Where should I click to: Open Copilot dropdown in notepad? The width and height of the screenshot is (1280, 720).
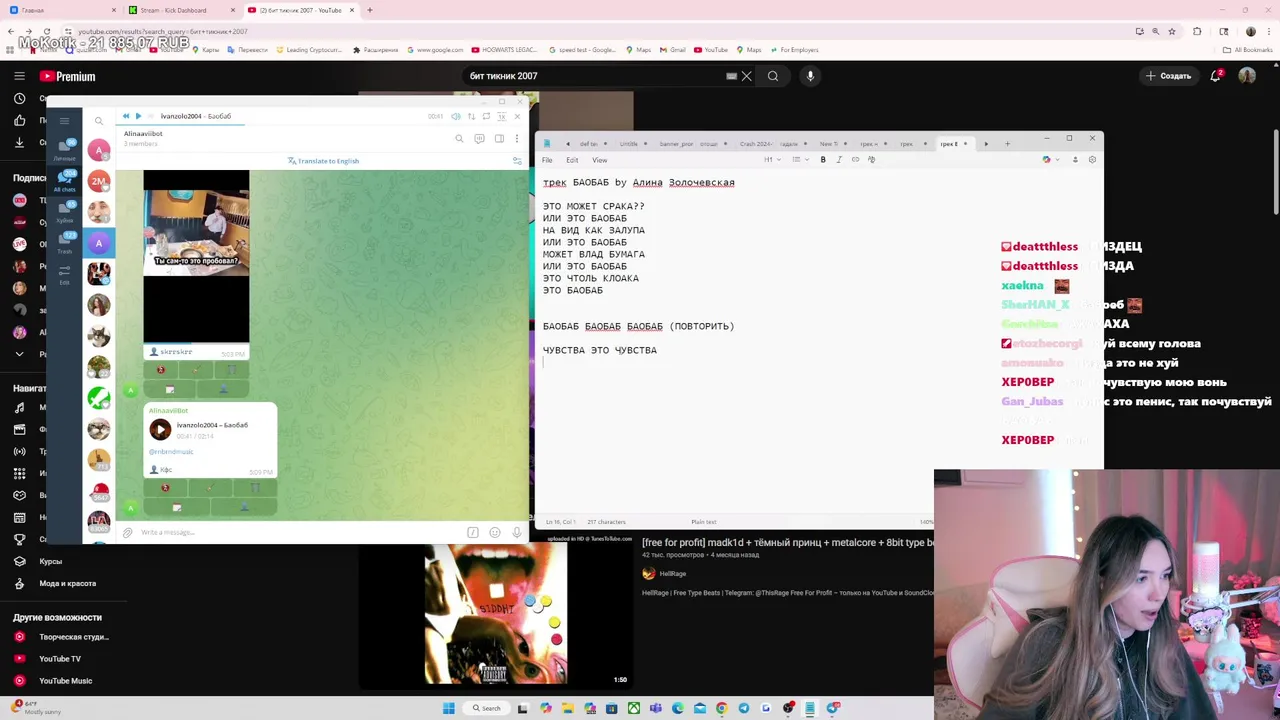(1052, 160)
